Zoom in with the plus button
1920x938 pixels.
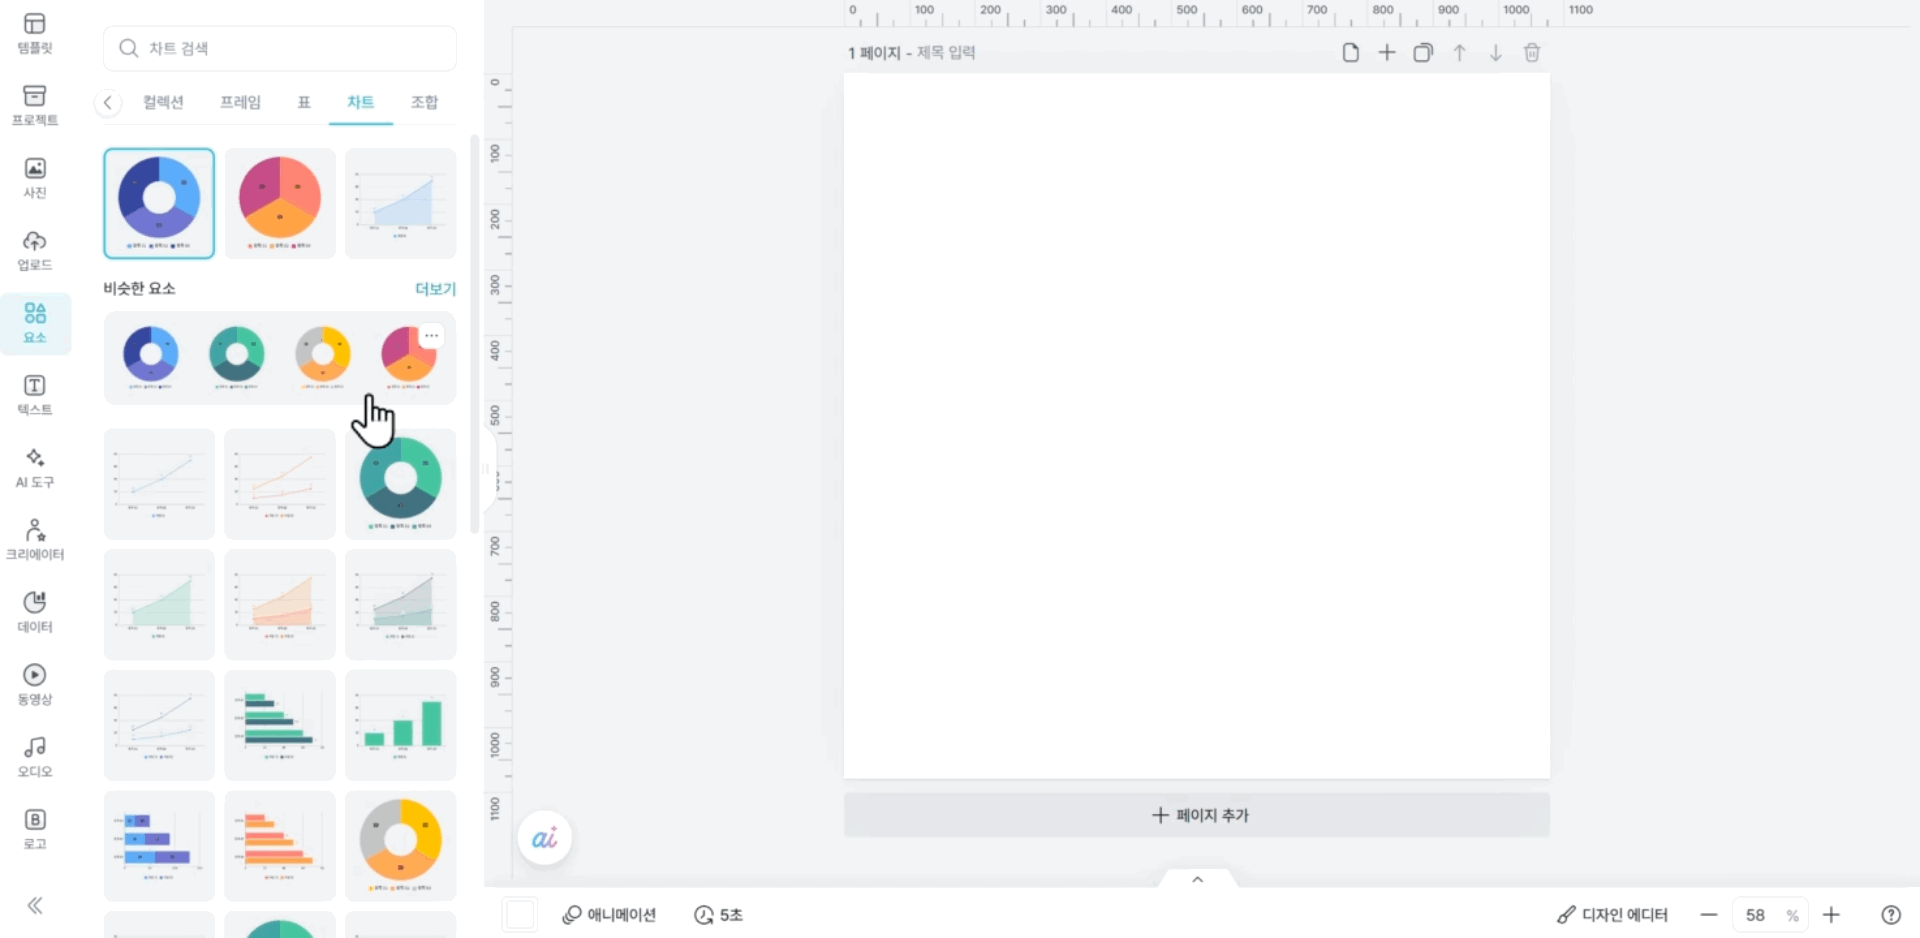[1831, 915]
